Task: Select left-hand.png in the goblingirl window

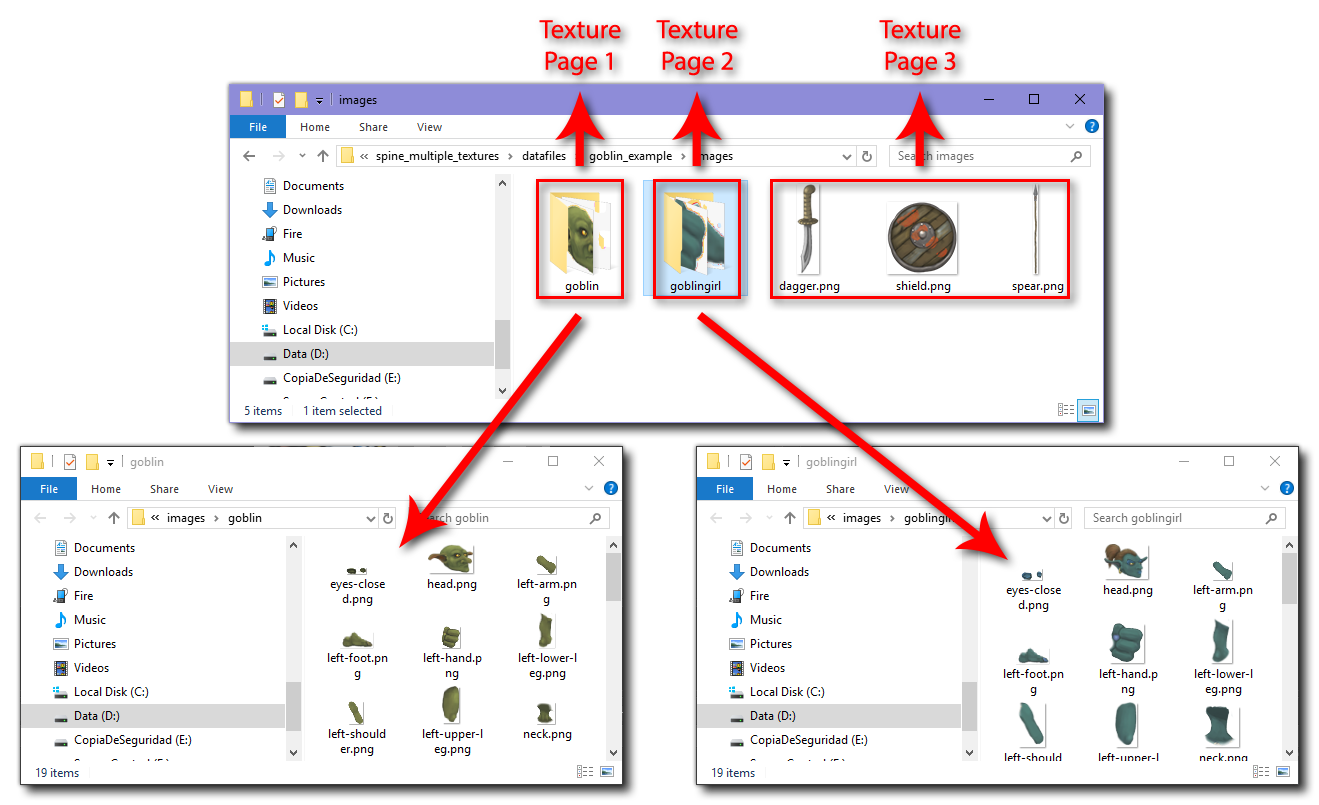Action: tap(1128, 660)
